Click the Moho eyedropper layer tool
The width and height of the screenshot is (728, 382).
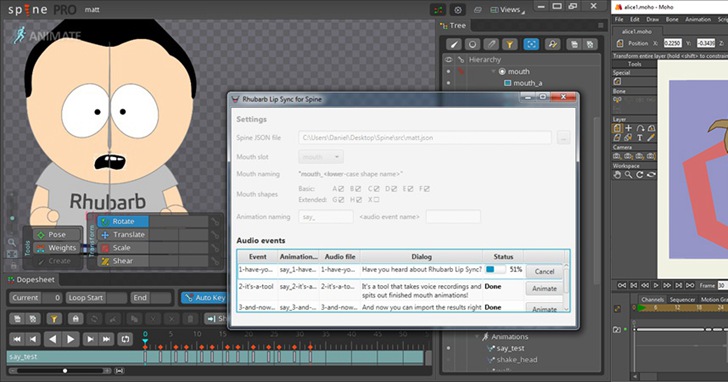[x=651, y=137]
